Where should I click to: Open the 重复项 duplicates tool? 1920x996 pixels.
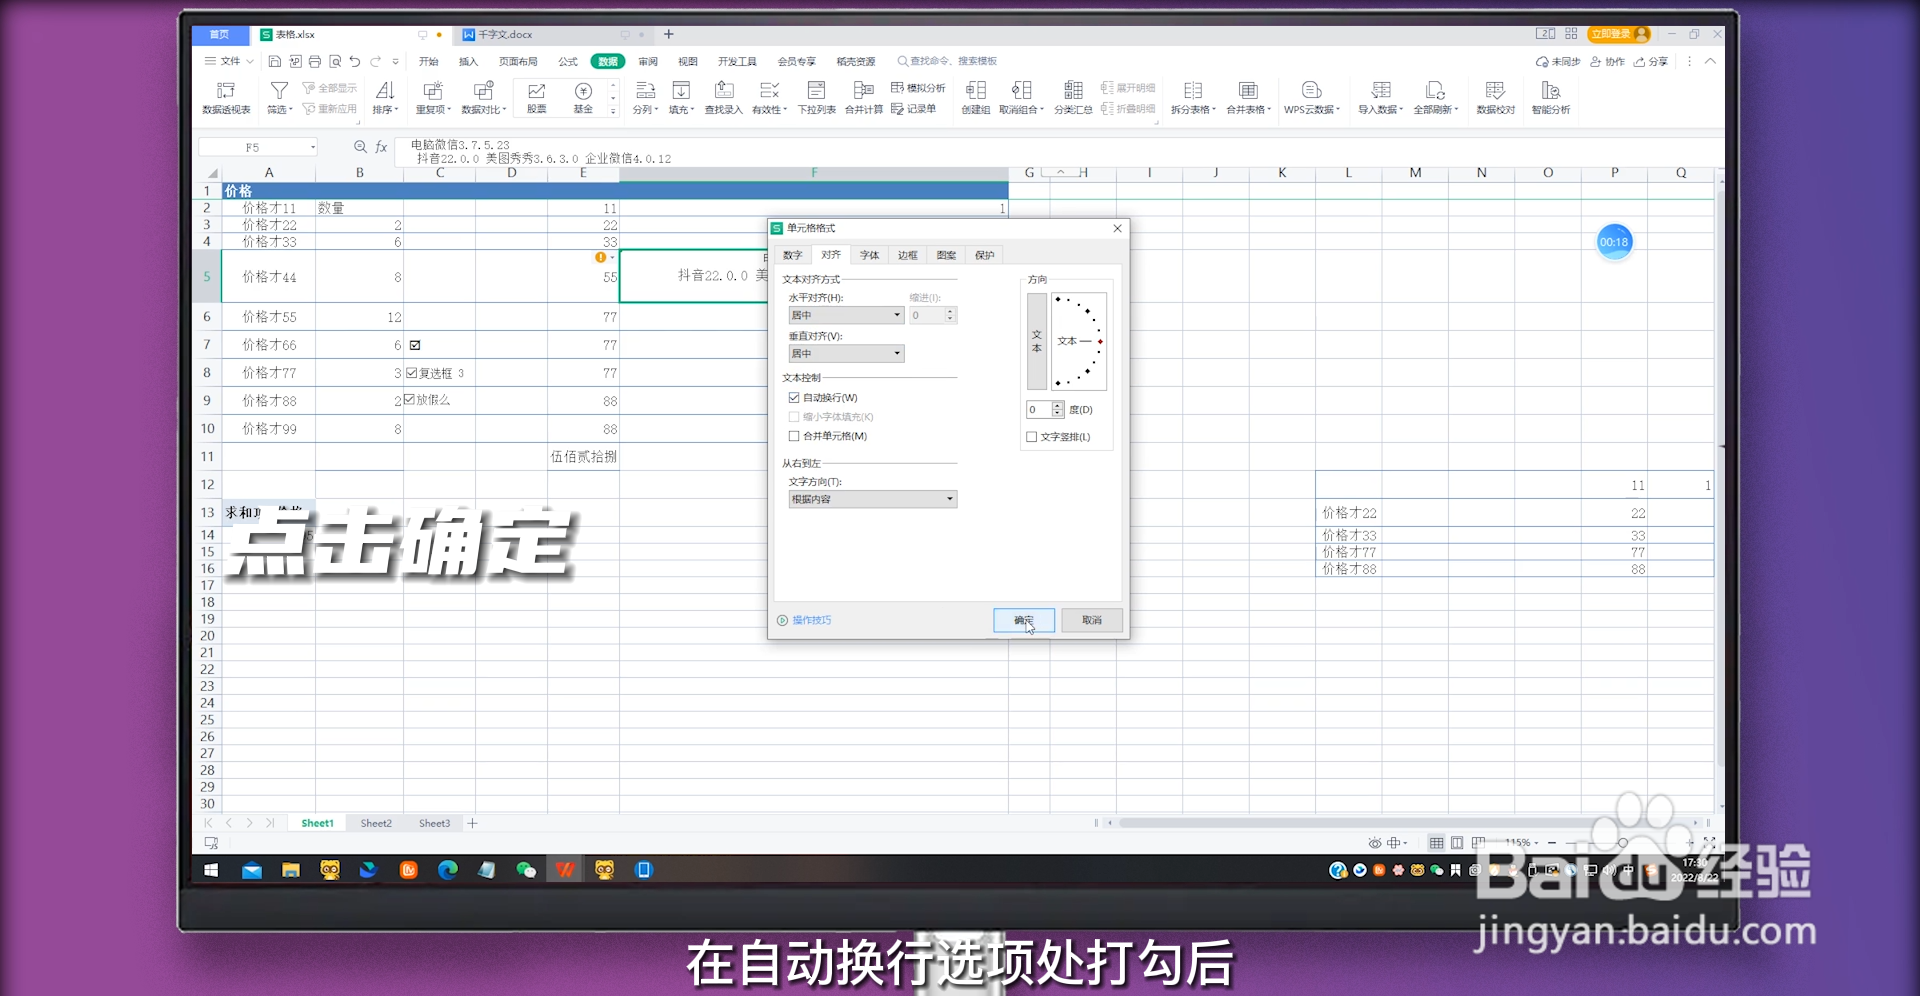click(433, 97)
